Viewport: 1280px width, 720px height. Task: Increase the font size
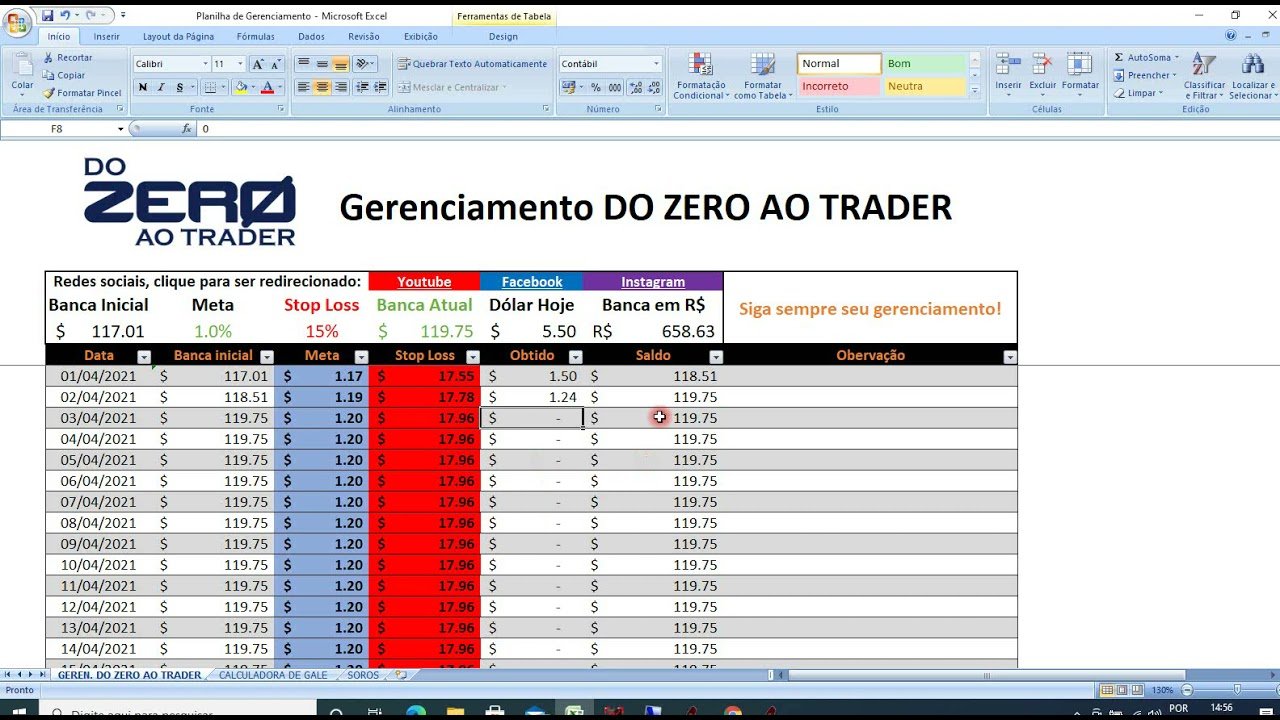258,64
